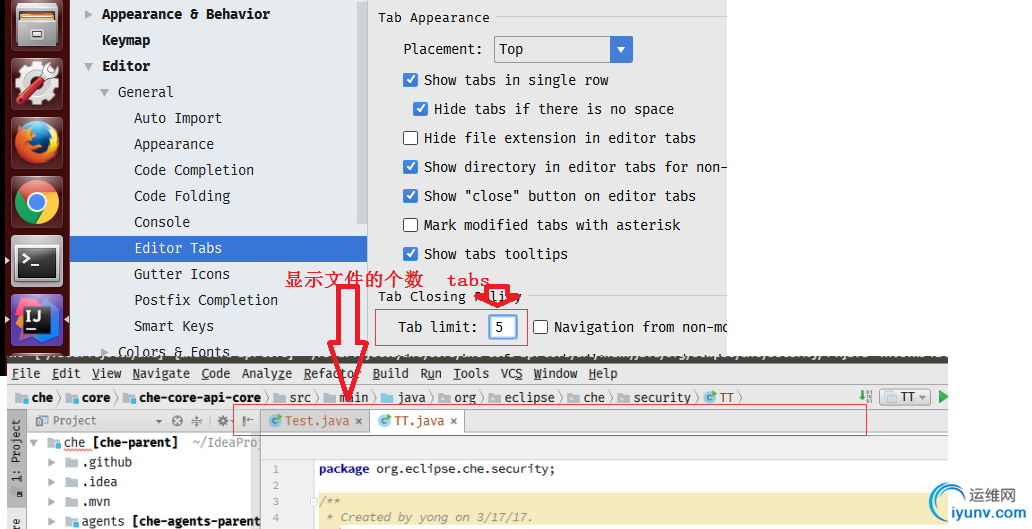Viewport: 1032px width, 529px height.
Task: Click the Tab limit input field
Action: tap(502, 327)
